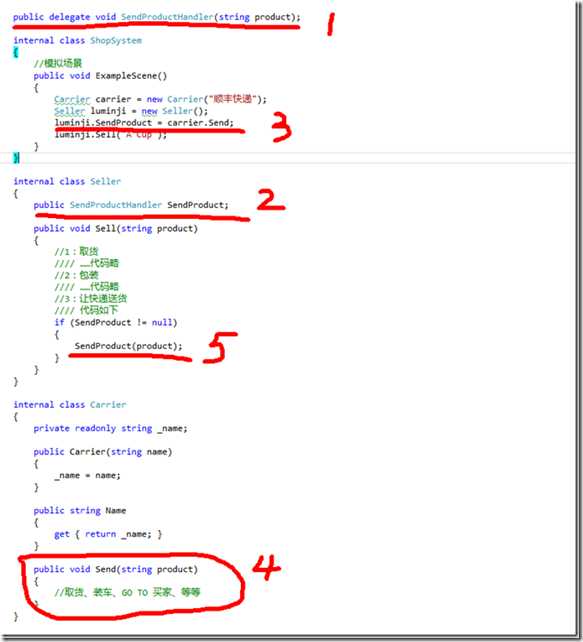This screenshot has height=642, width=583.
Task: Click the 'public SendProductHandler SendProduct;' field line
Action: click(131, 205)
